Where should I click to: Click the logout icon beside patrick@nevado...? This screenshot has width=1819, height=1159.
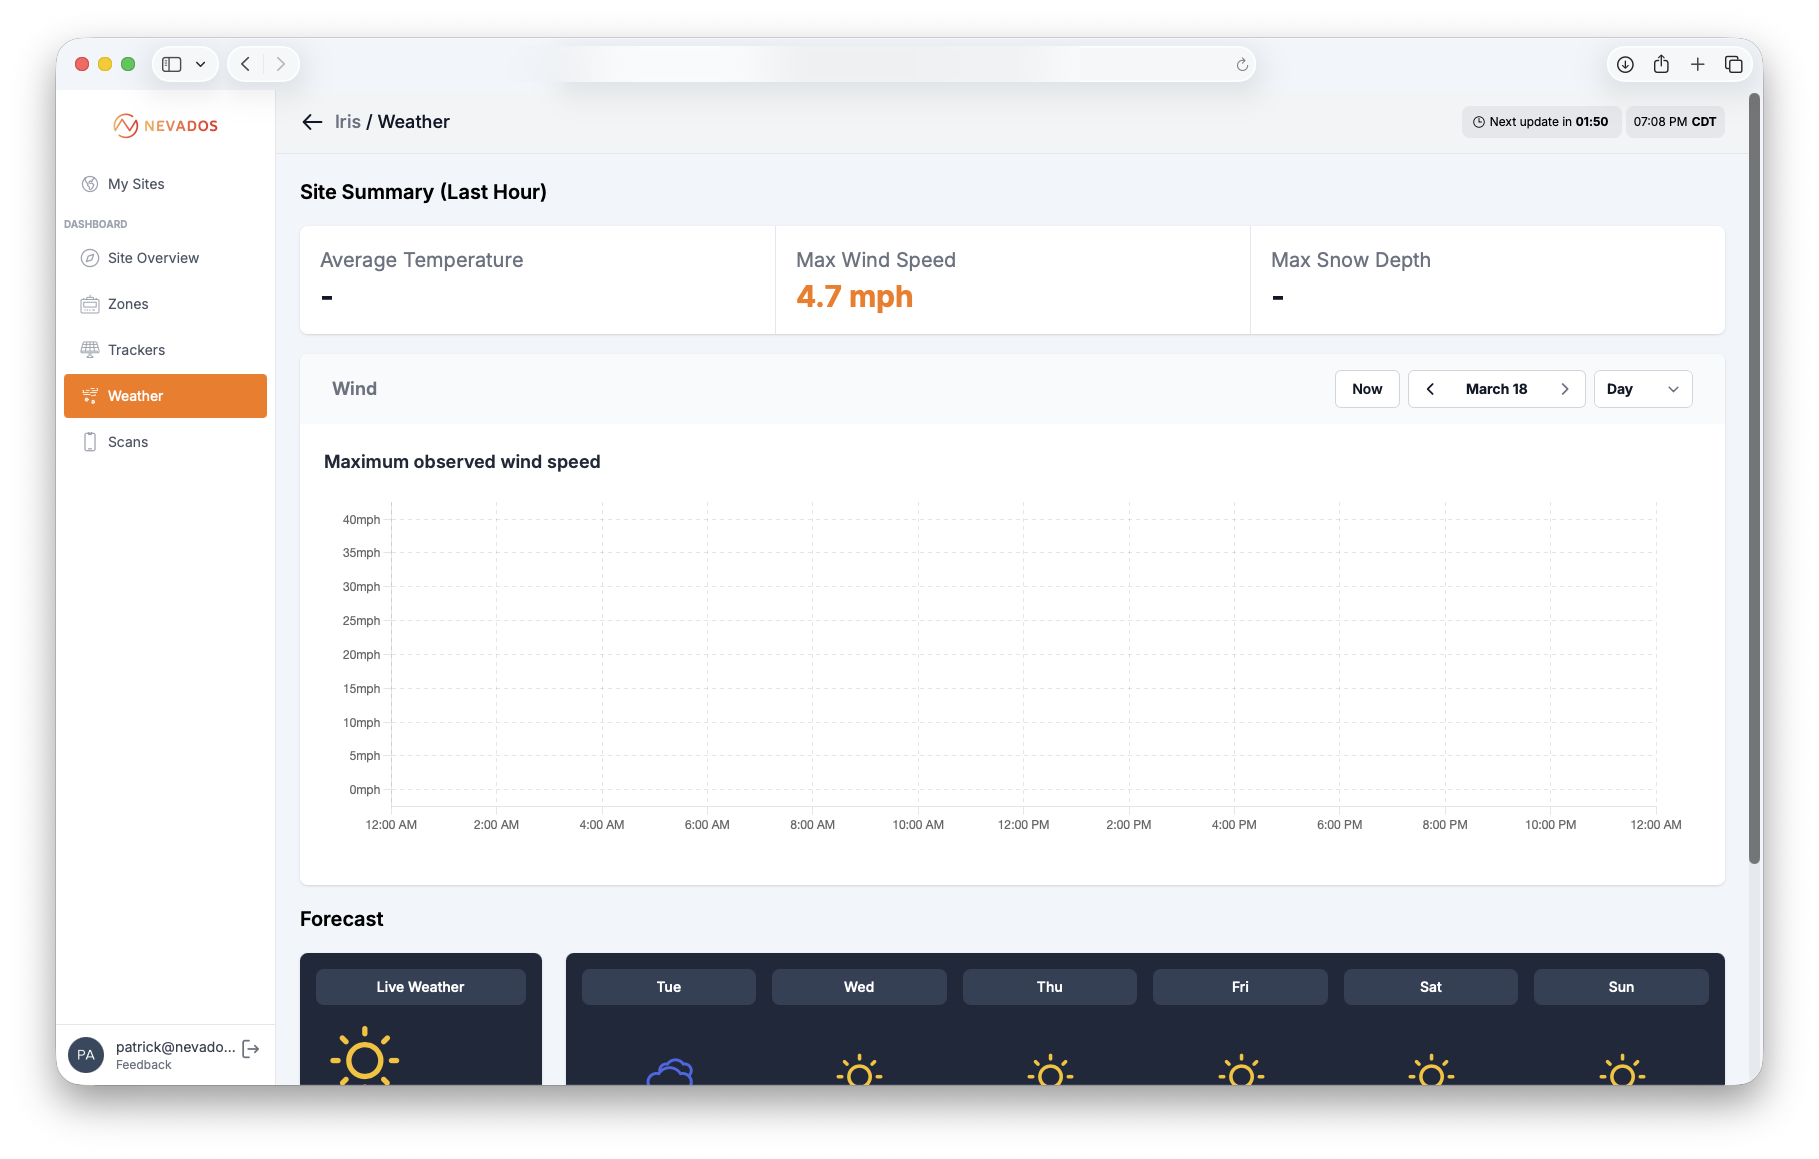[x=249, y=1048]
